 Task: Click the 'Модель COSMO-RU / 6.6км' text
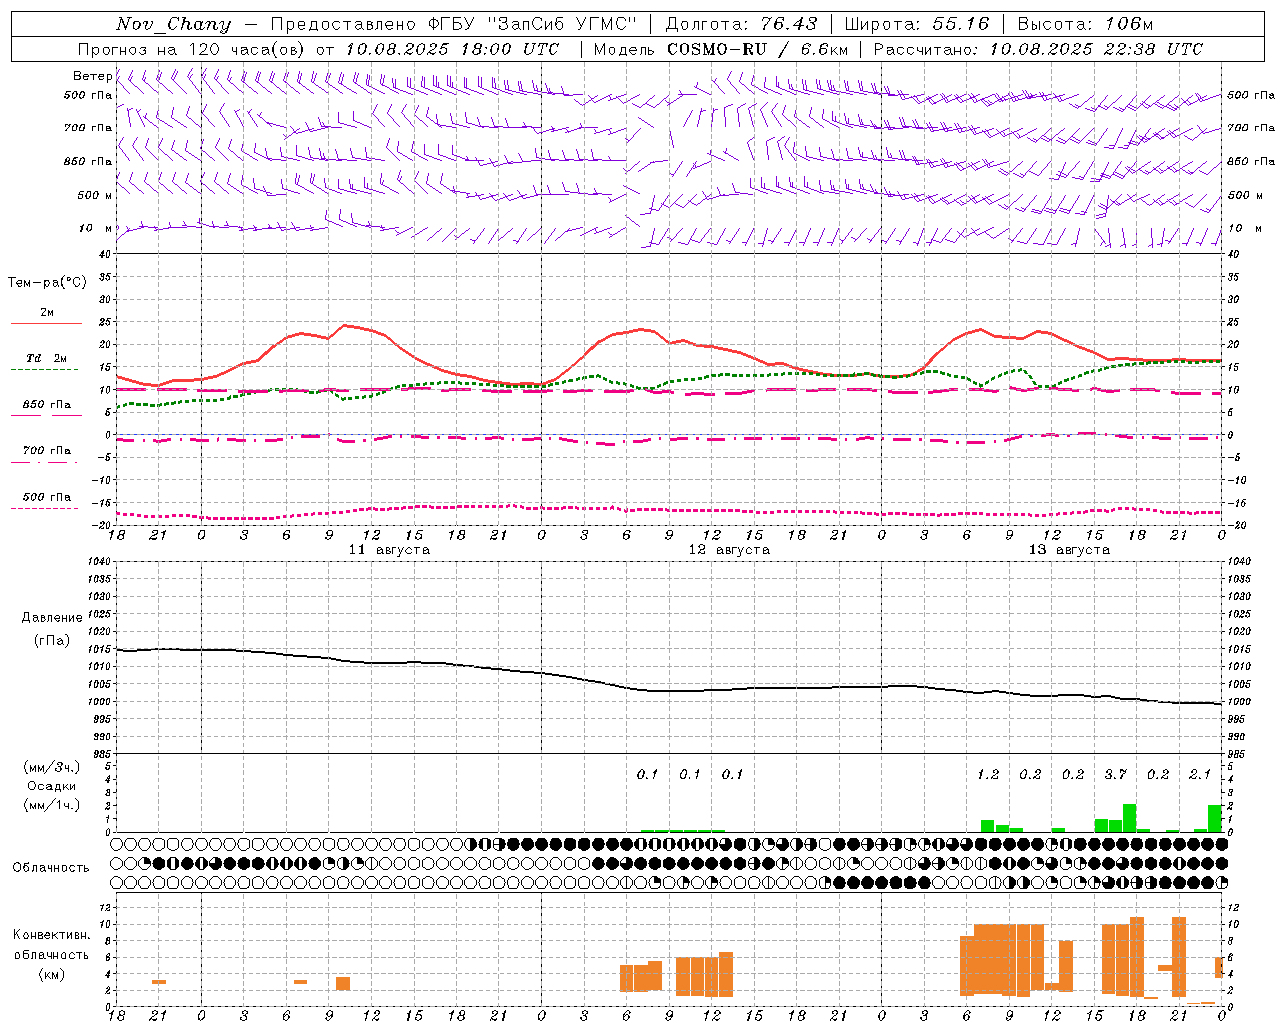pos(720,49)
